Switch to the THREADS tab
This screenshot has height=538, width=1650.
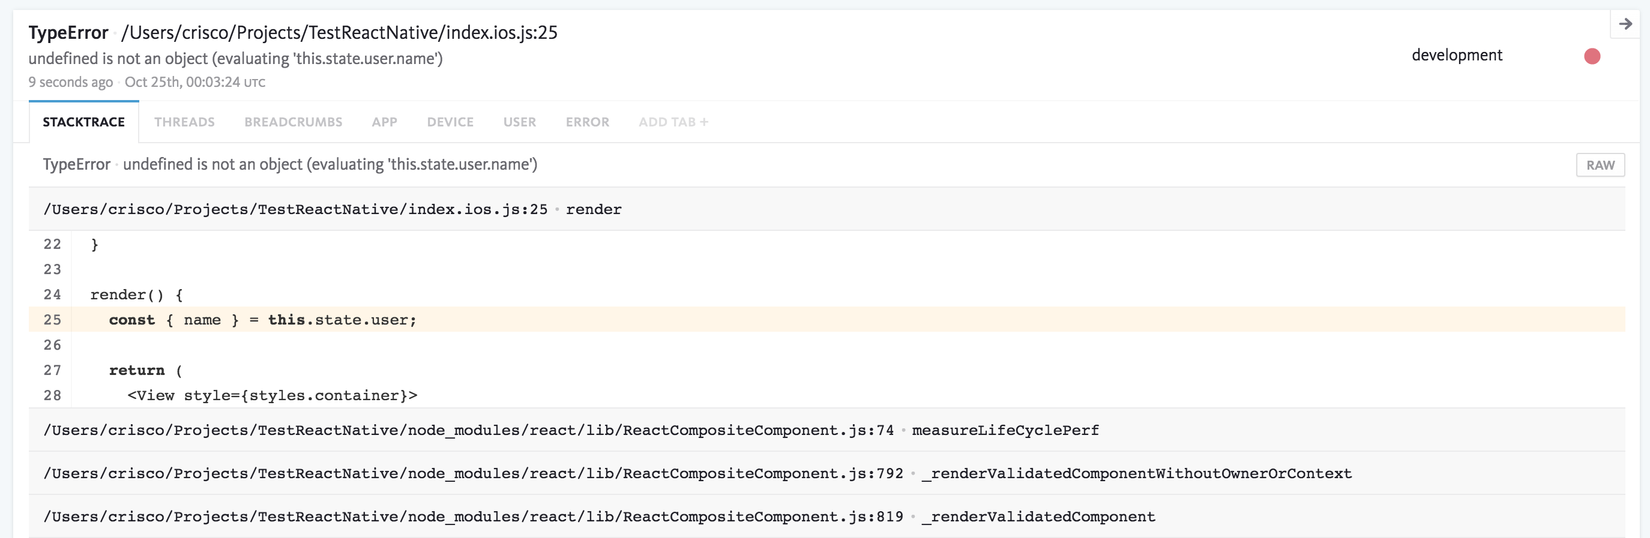[184, 122]
